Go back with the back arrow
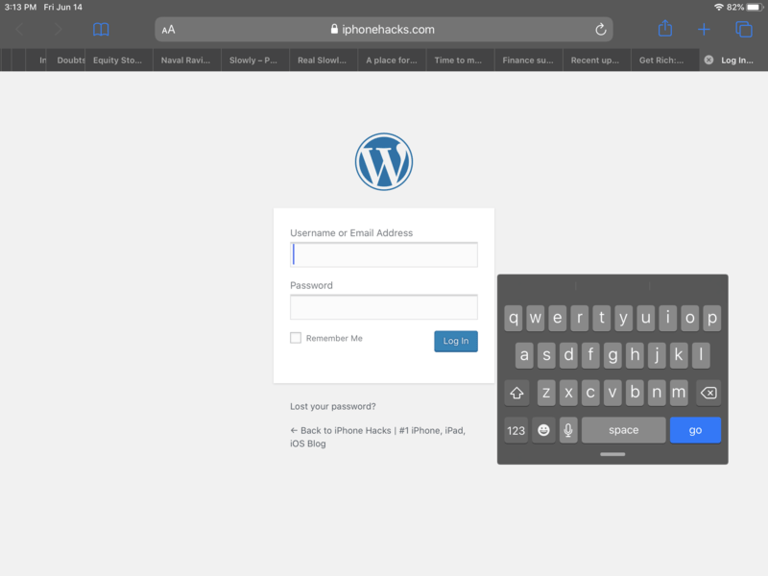This screenshot has width=768, height=576. coord(20,29)
